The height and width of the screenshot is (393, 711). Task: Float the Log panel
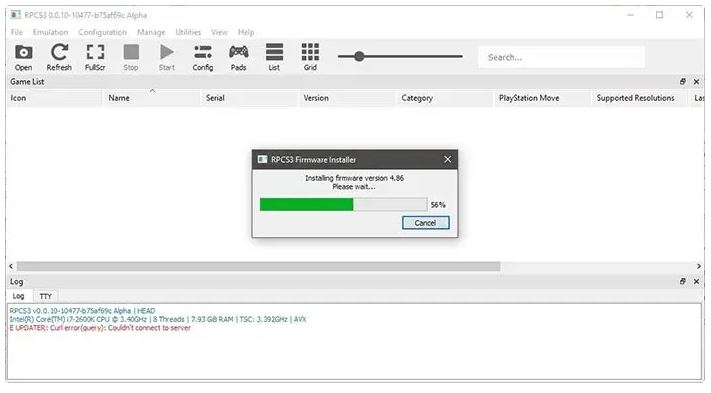click(682, 281)
